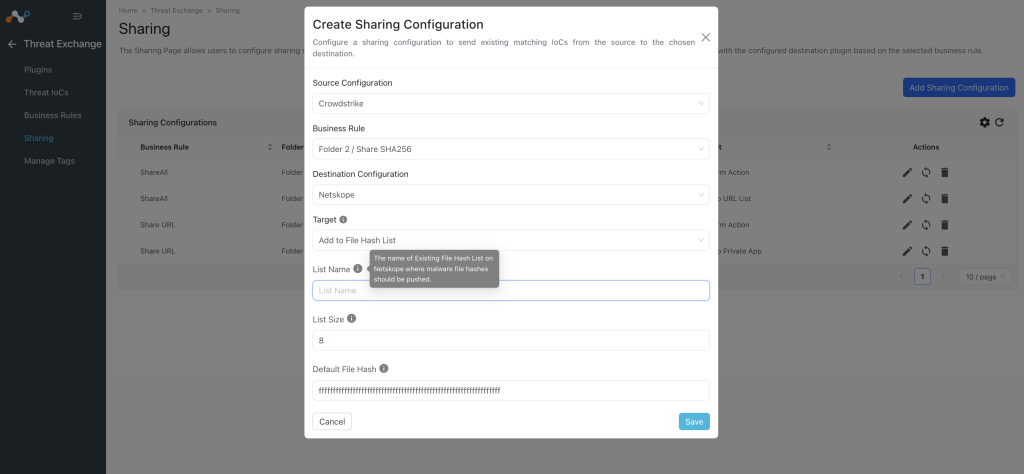Go back using the Threat Exchange arrow
Screen dimensions: 1024x474
click(x=12, y=44)
